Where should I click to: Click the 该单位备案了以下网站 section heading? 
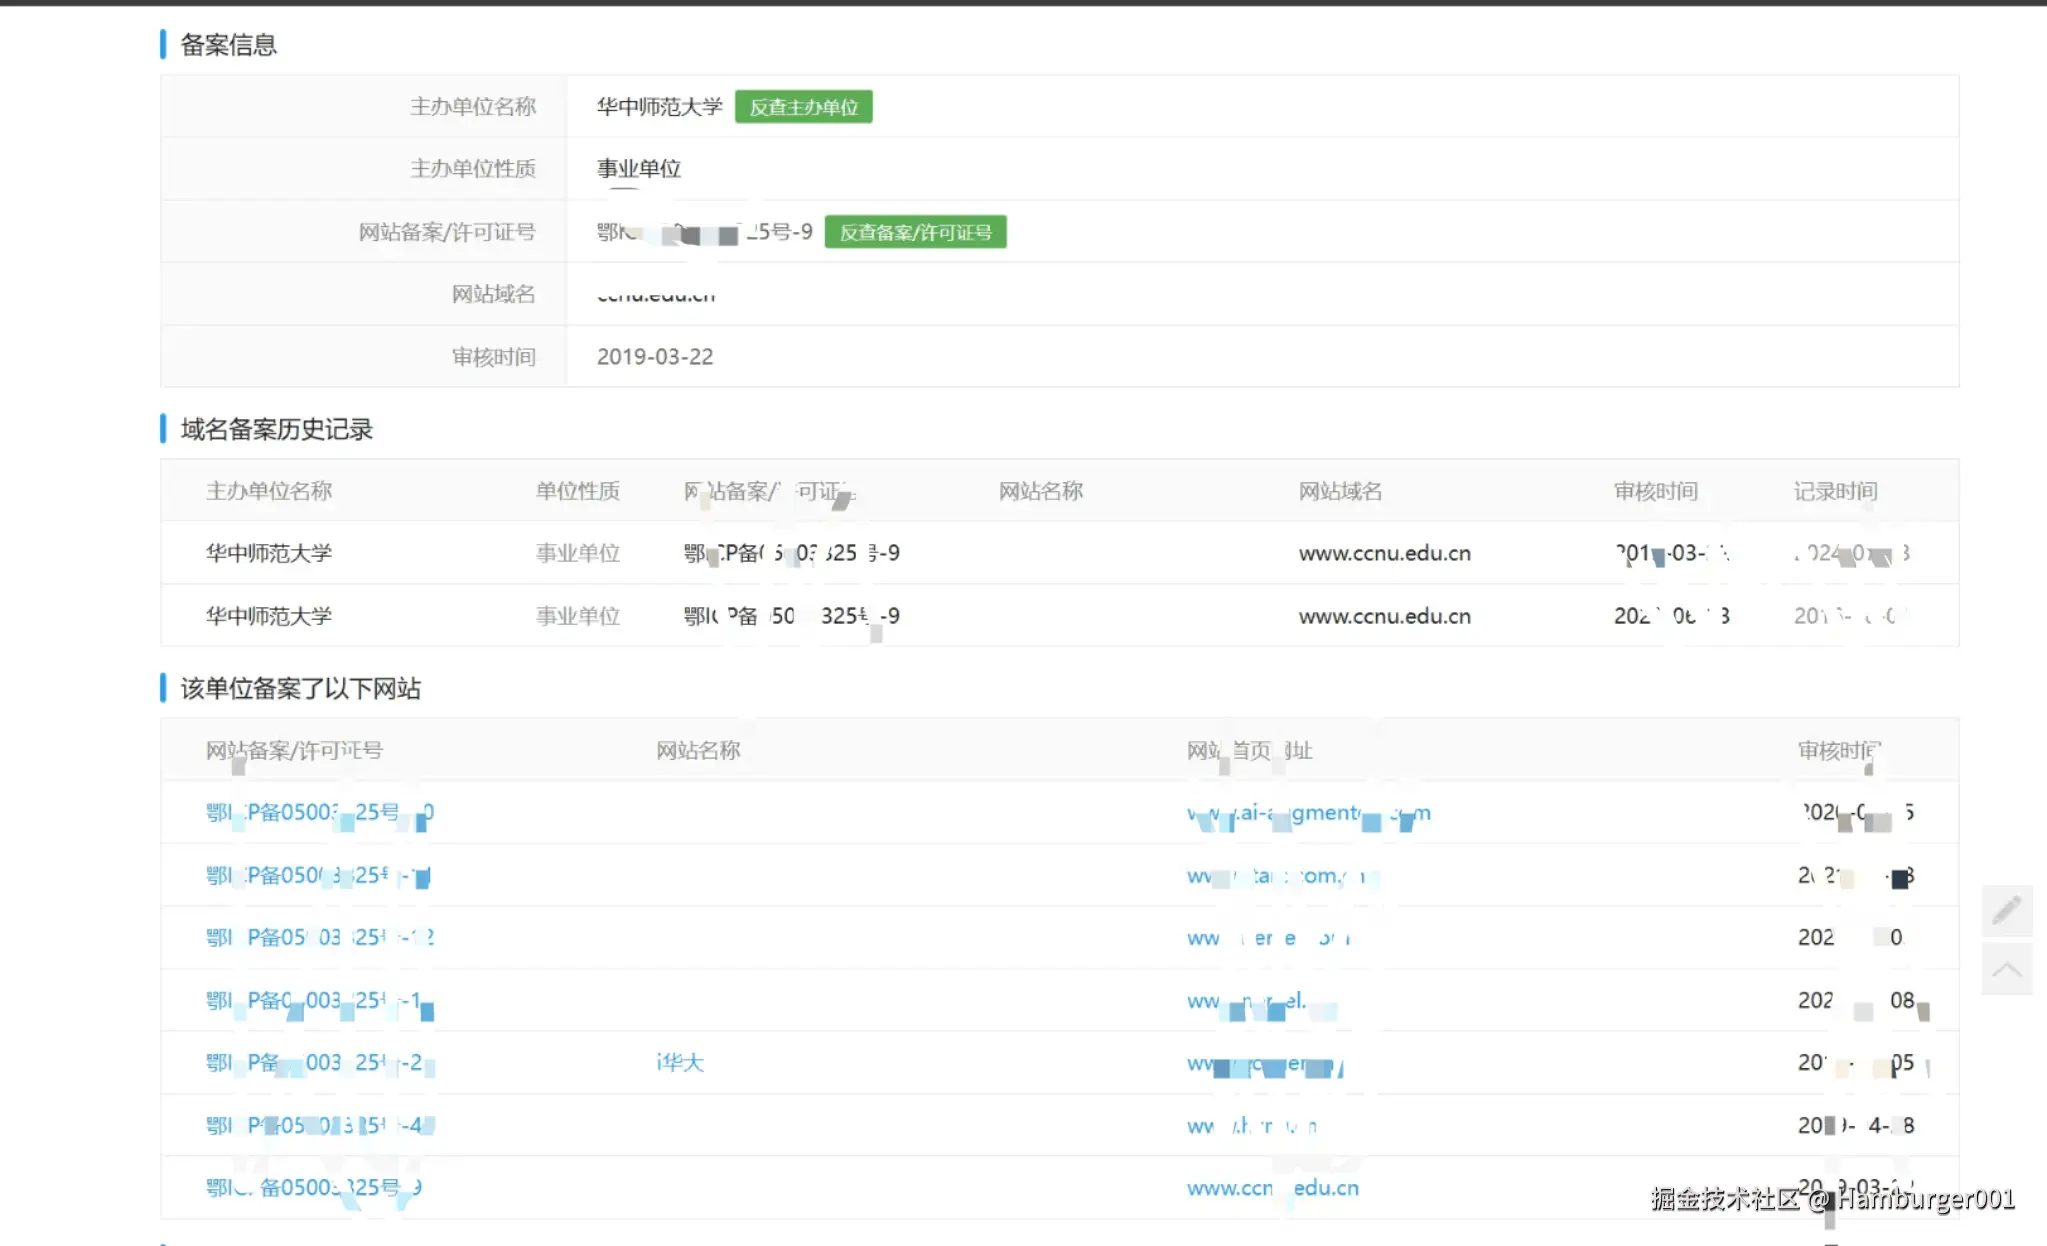[x=300, y=688]
